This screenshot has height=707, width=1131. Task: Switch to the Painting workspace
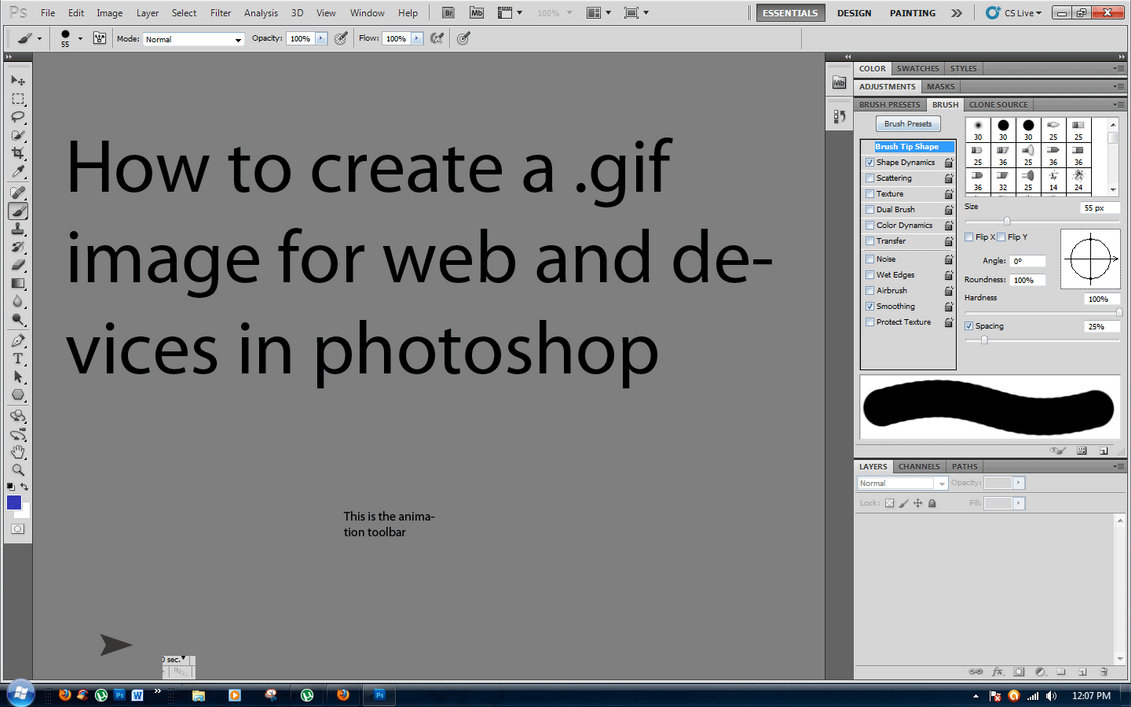click(912, 13)
